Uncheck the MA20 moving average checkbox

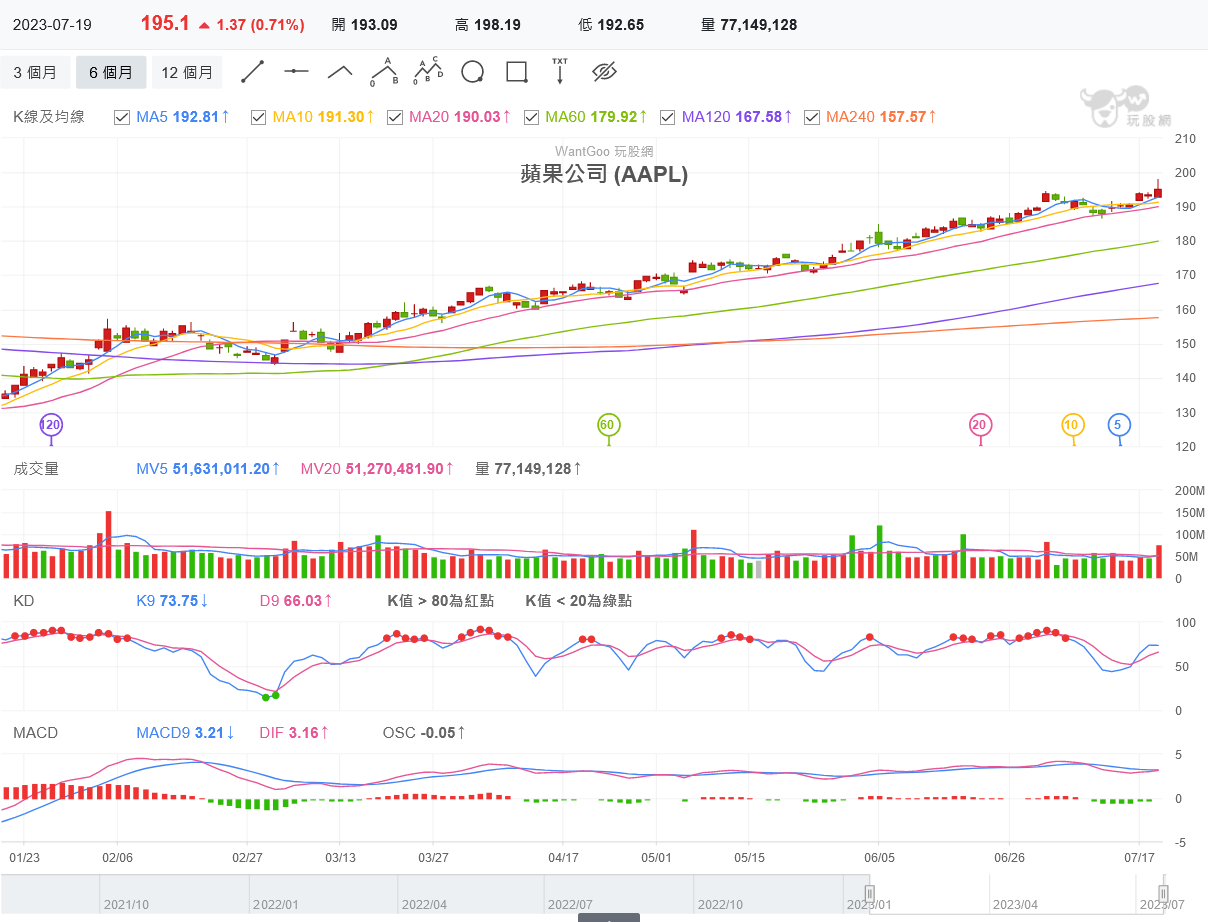click(x=394, y=117)
